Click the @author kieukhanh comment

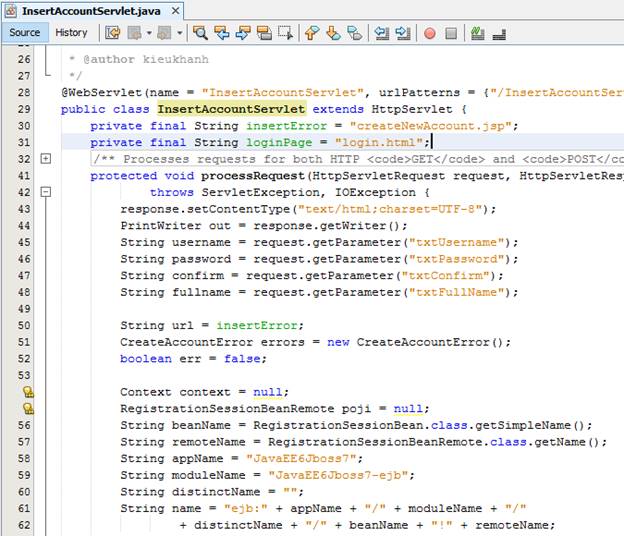click(x=146, y=59)
